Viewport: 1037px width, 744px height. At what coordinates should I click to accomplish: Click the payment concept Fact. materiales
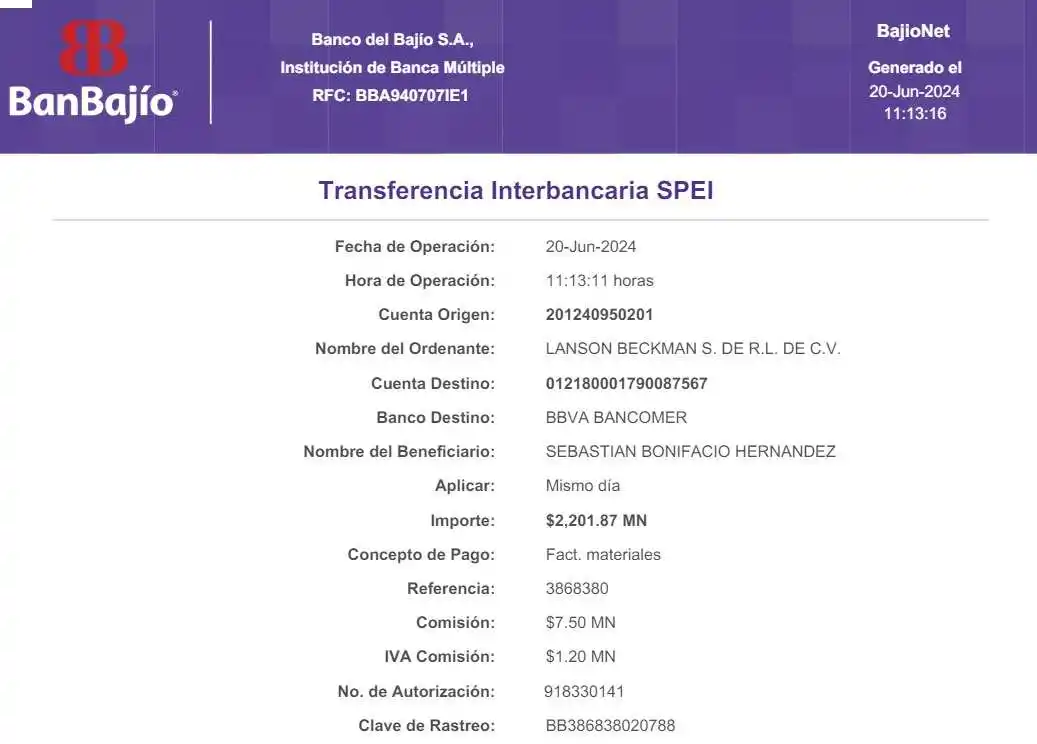(603, 555)
